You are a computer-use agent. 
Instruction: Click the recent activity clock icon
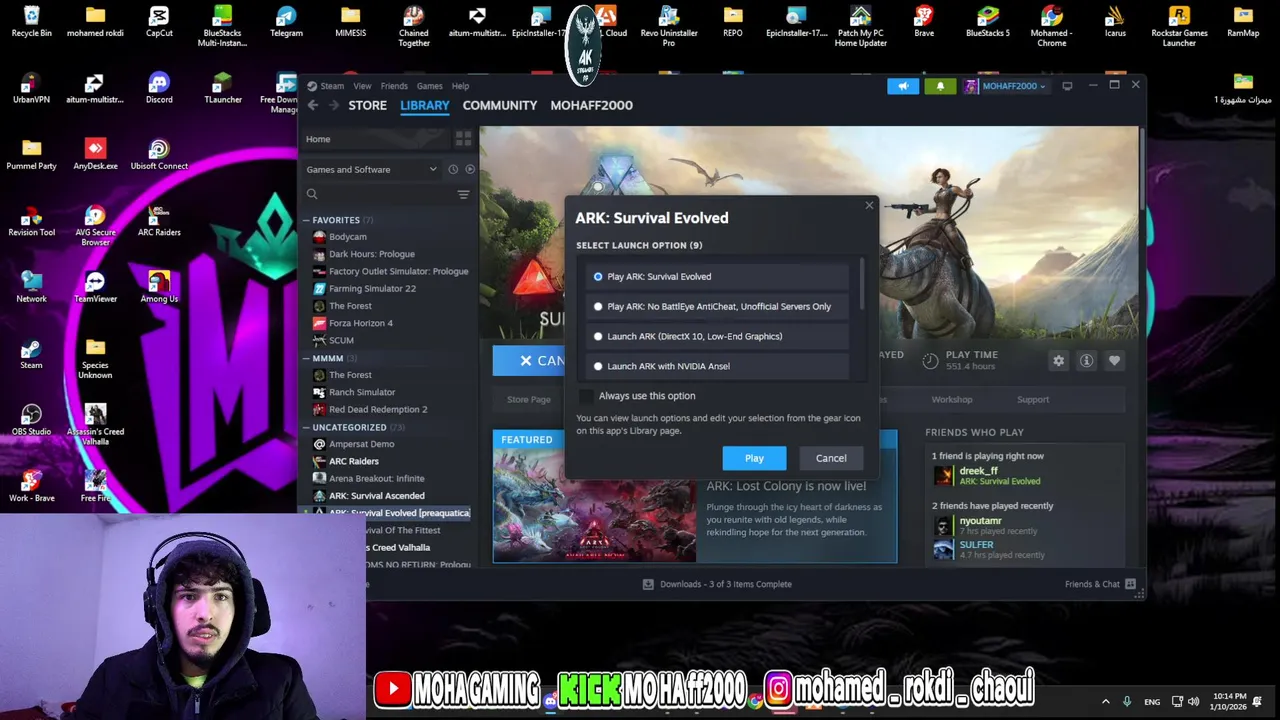coord(453,169)
